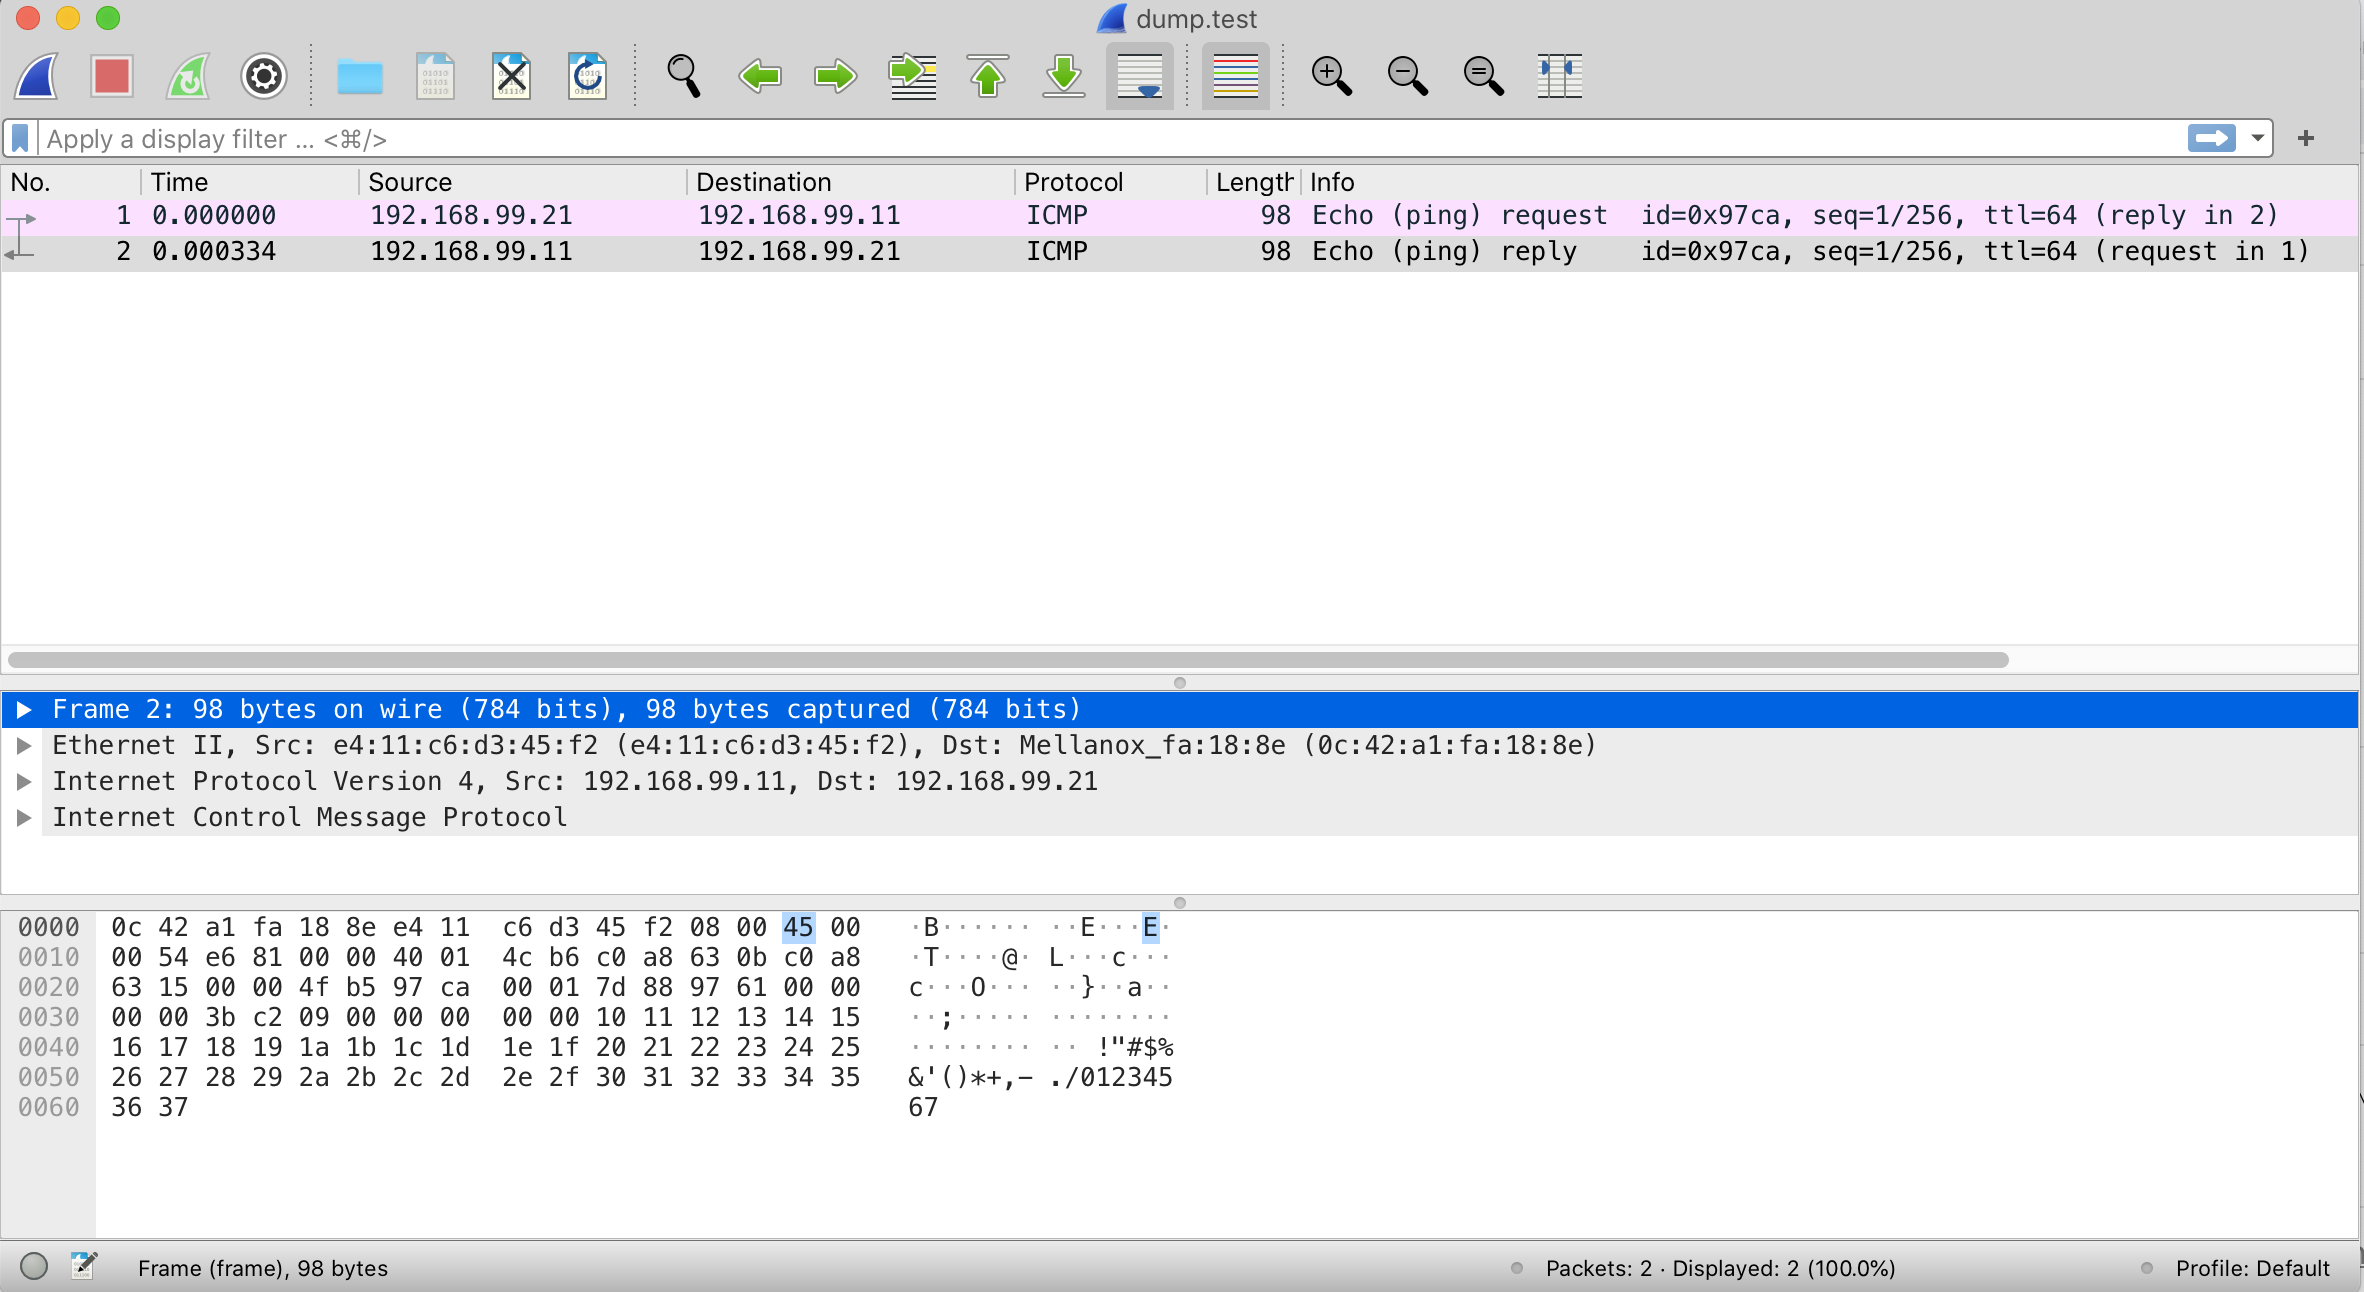
Task: Apply filter with the blue arrow button
Action: pyautogui.click(x=2211, y=138)
